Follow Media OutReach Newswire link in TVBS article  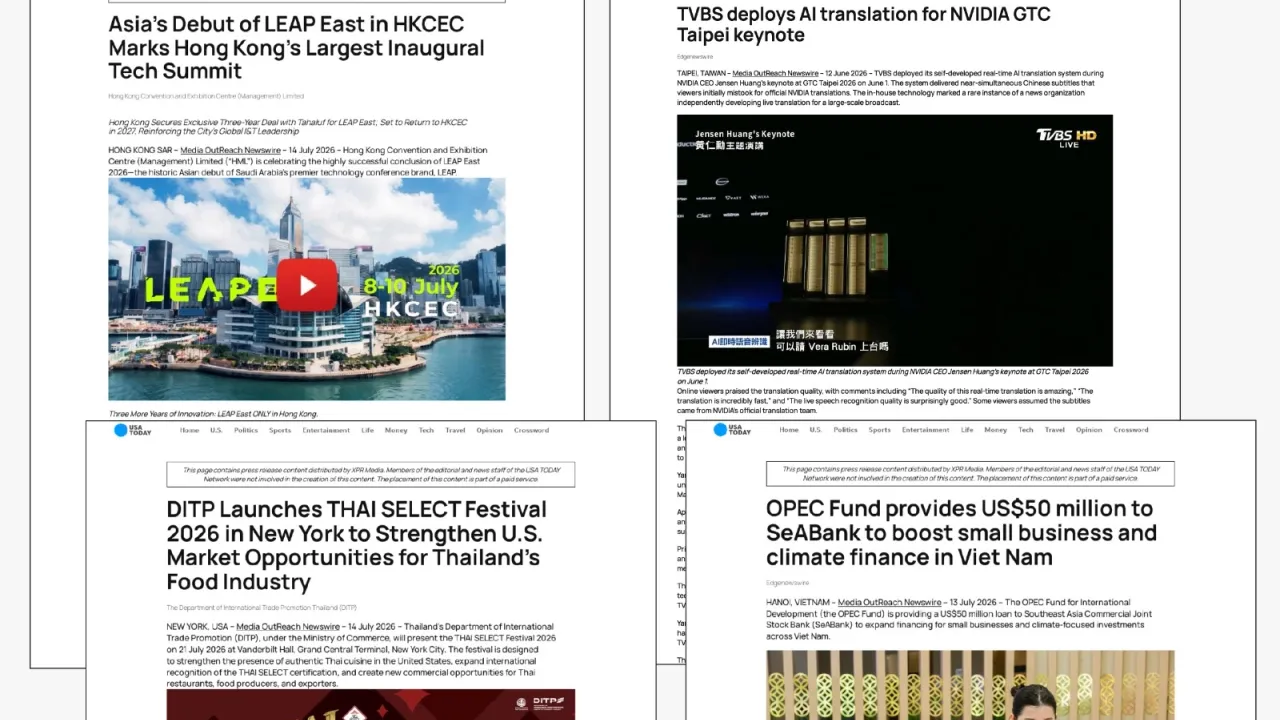pos(775,73)
